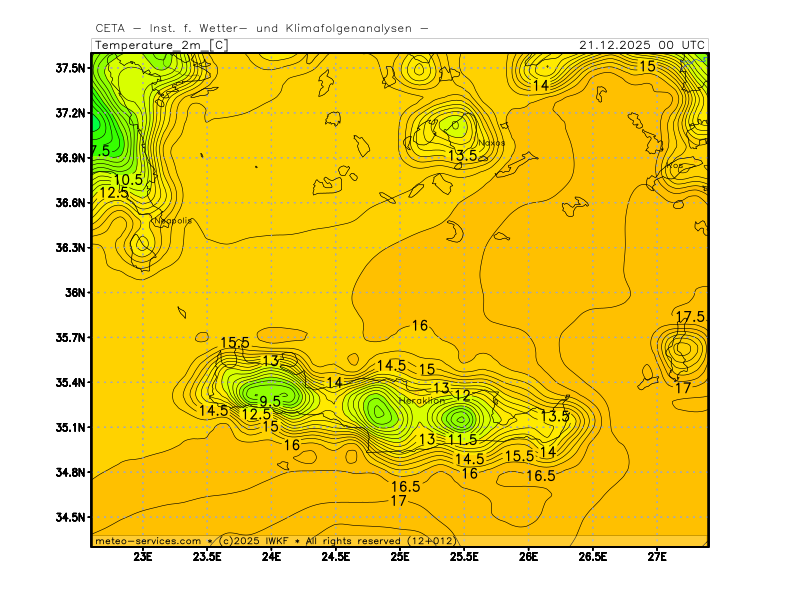Click the 17.5 contour value near Karpathos
The image size is (800, 600).
689,317
